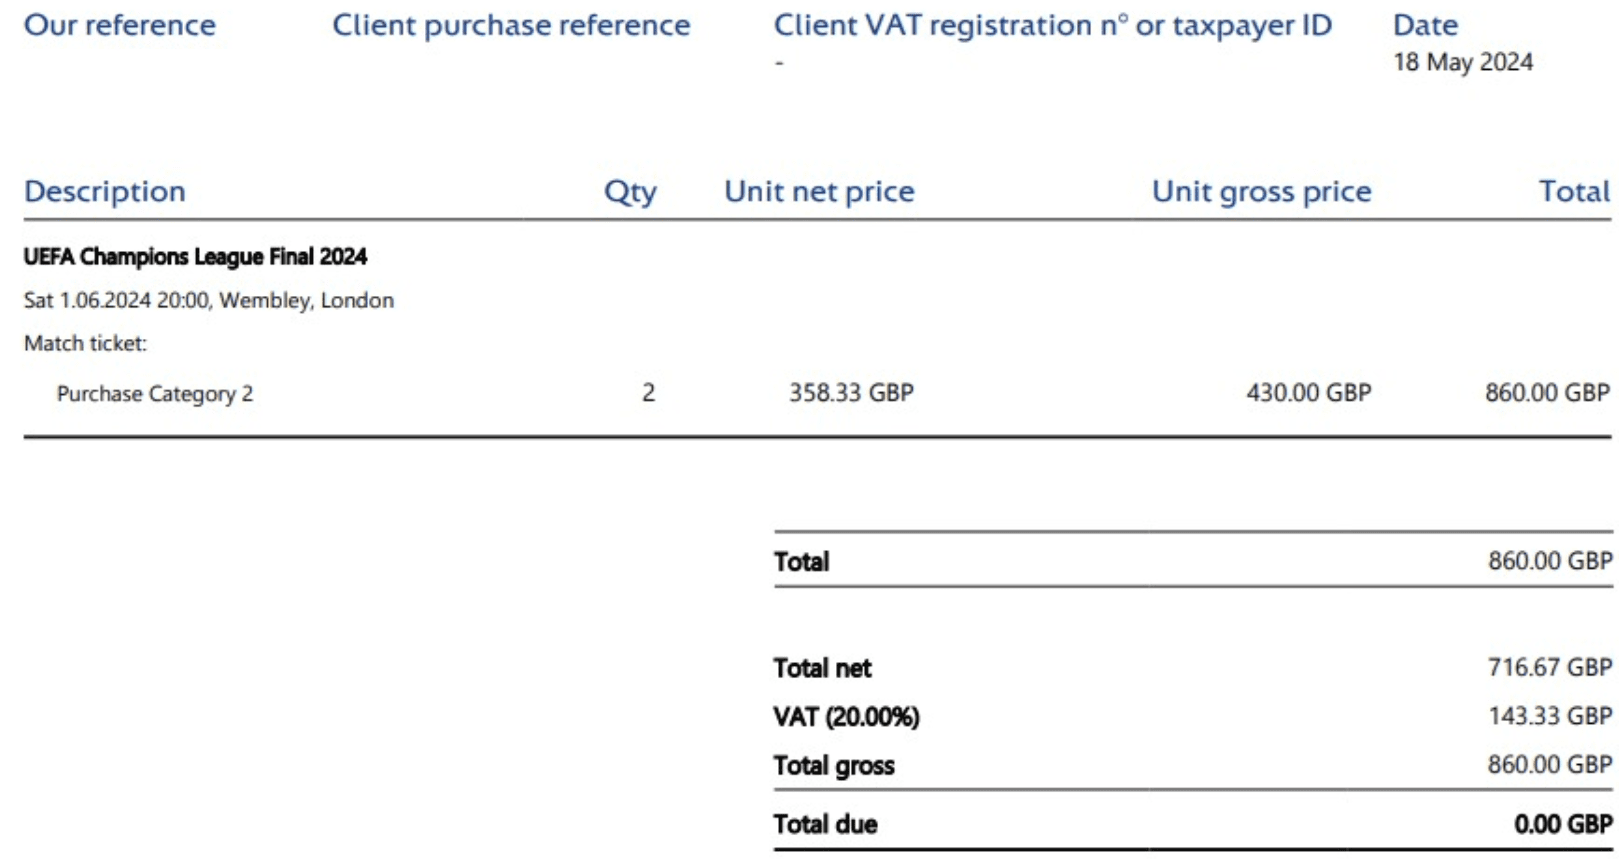Click the 'Unit net price' column header
This screenshot has width=1619, height=859.
pos(819,191)
